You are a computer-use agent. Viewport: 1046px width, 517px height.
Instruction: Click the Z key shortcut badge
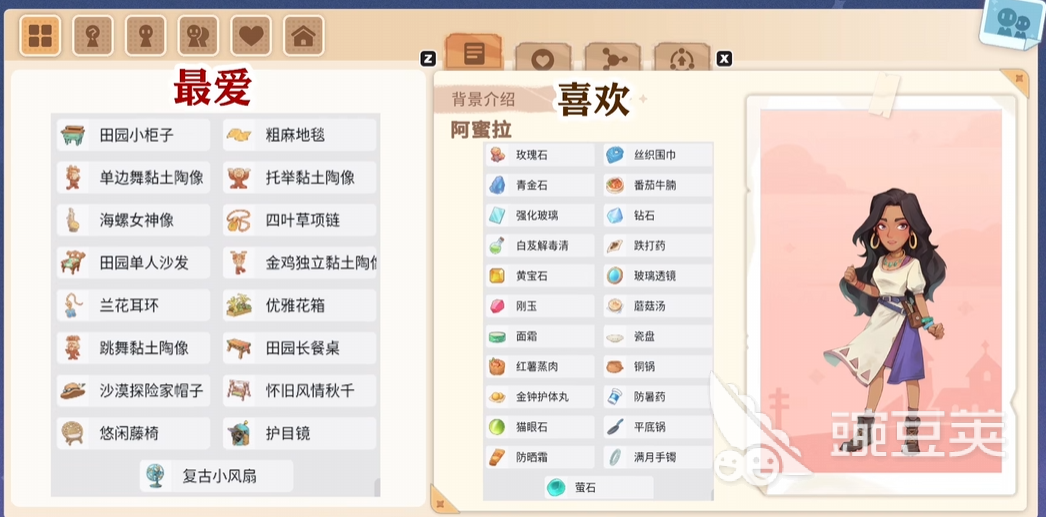(428, 59)
